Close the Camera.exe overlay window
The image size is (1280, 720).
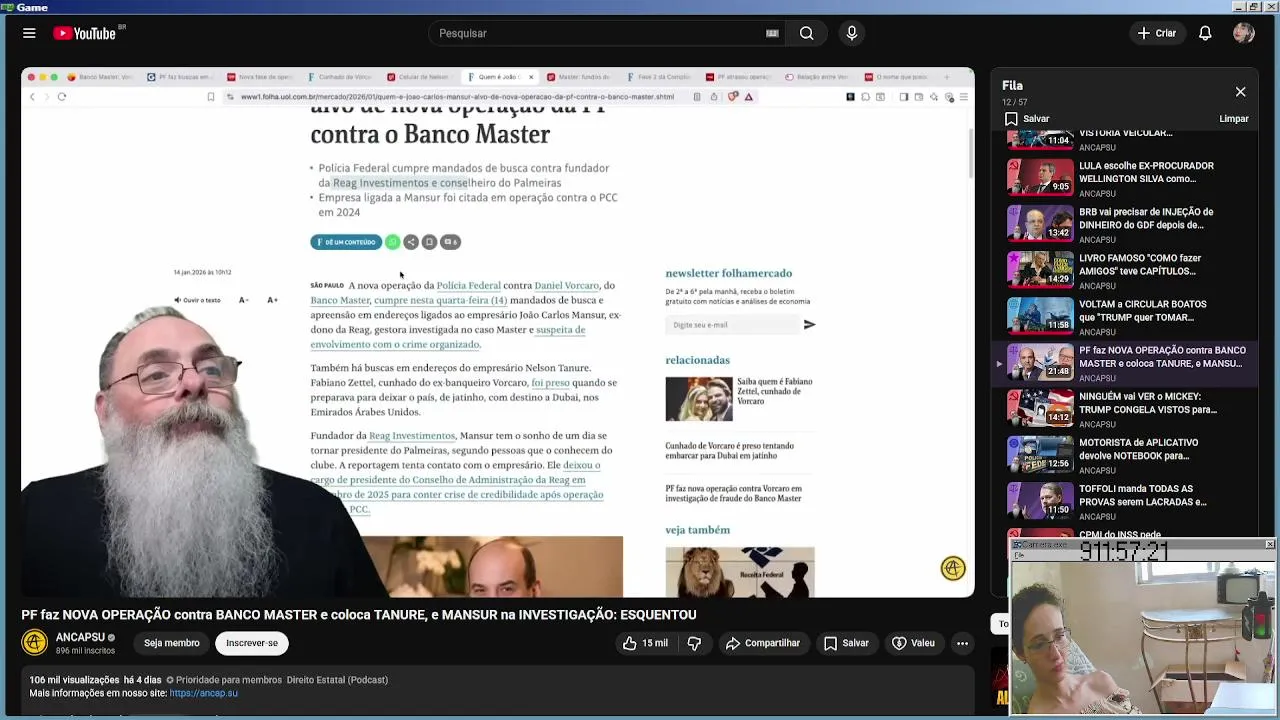(x=1270, y=544)
